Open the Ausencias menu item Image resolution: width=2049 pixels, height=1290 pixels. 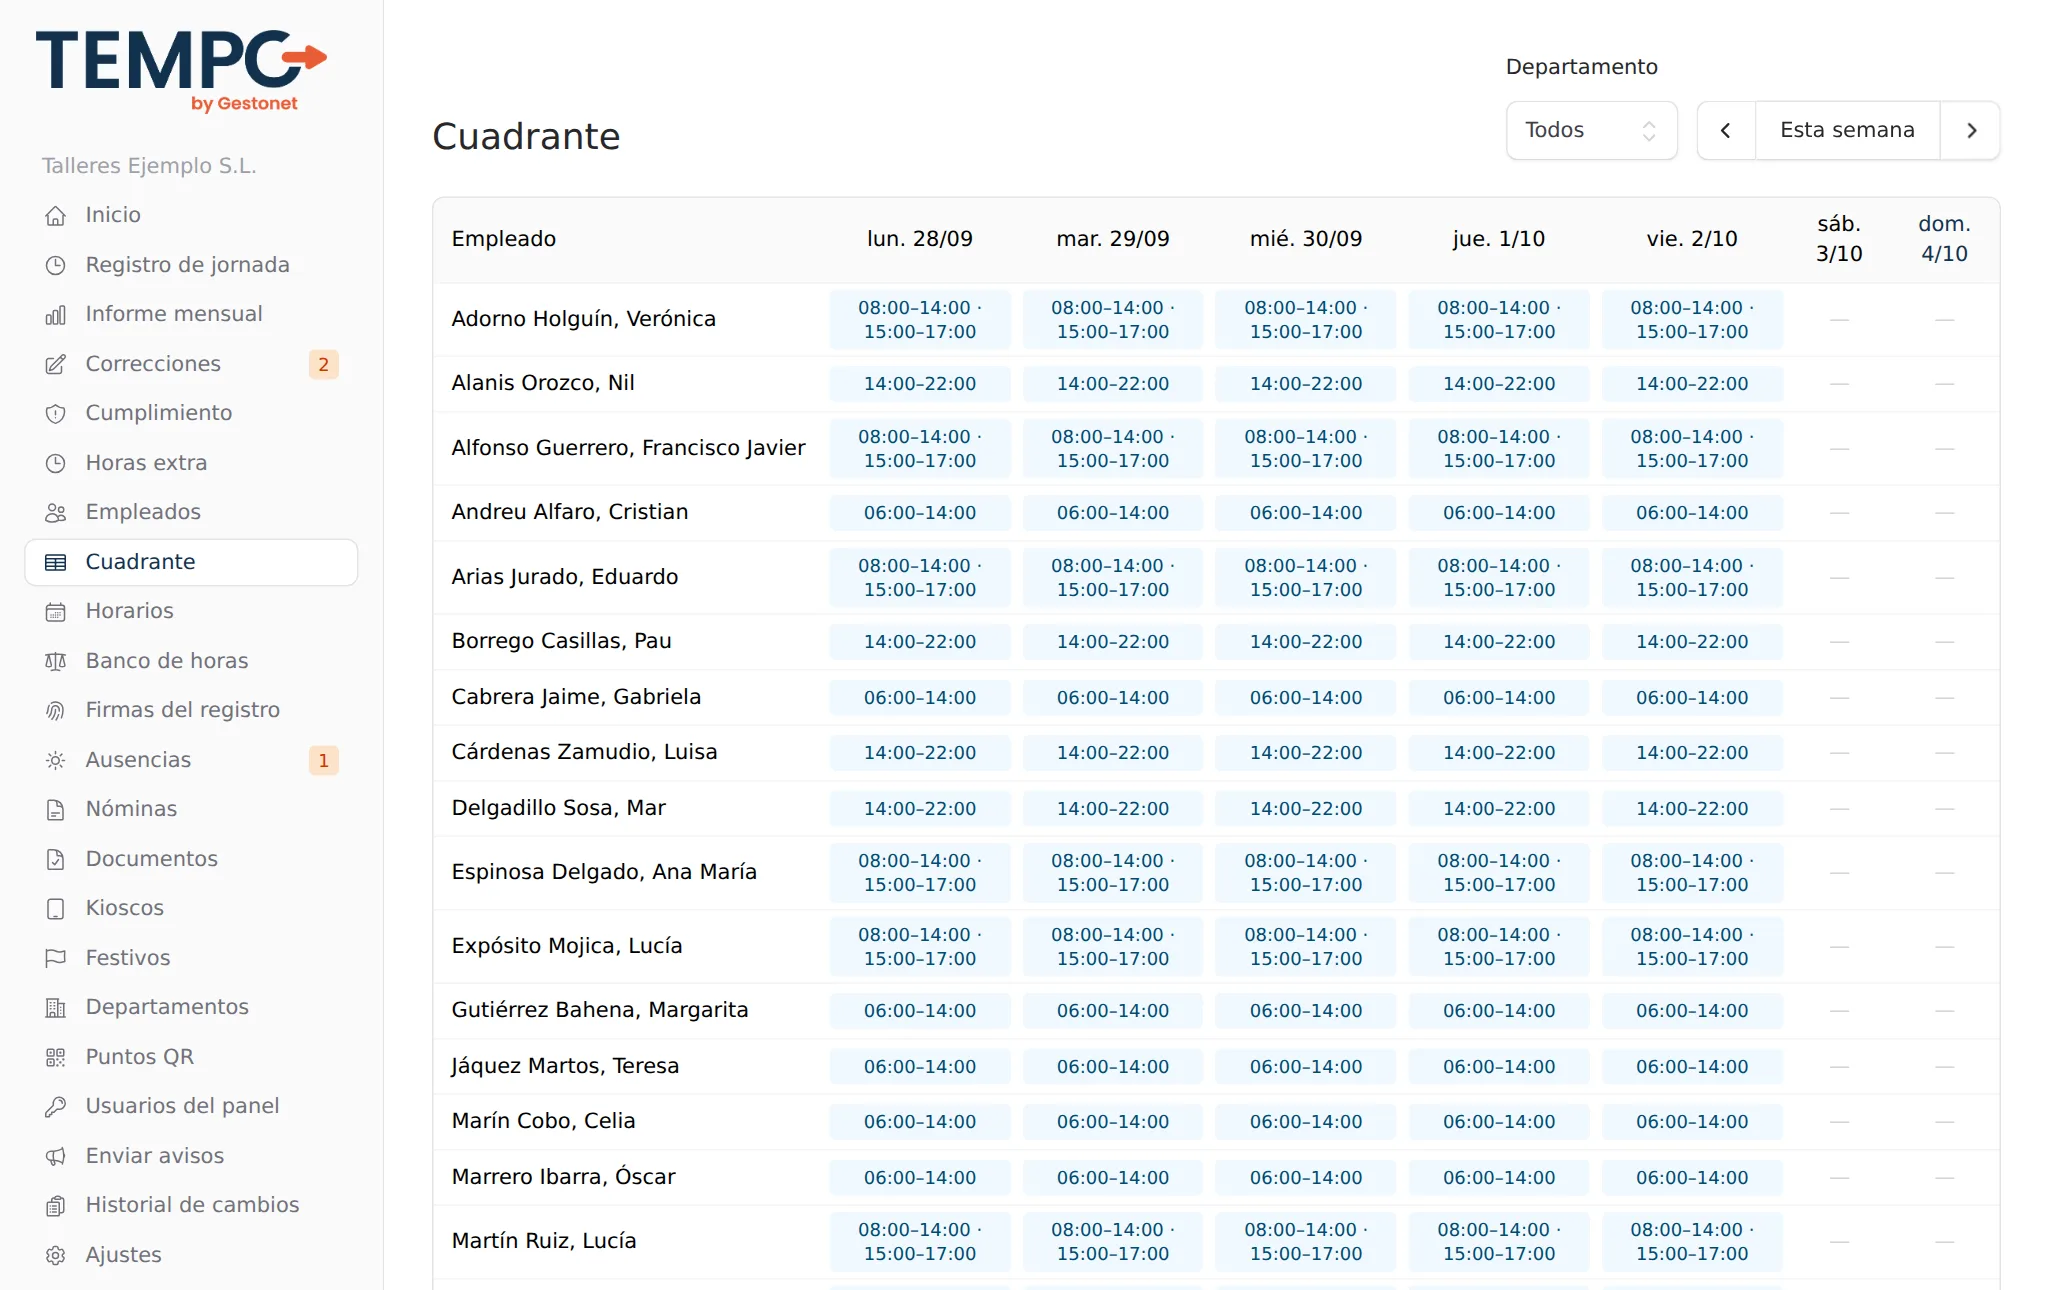[x=191, y=760]
